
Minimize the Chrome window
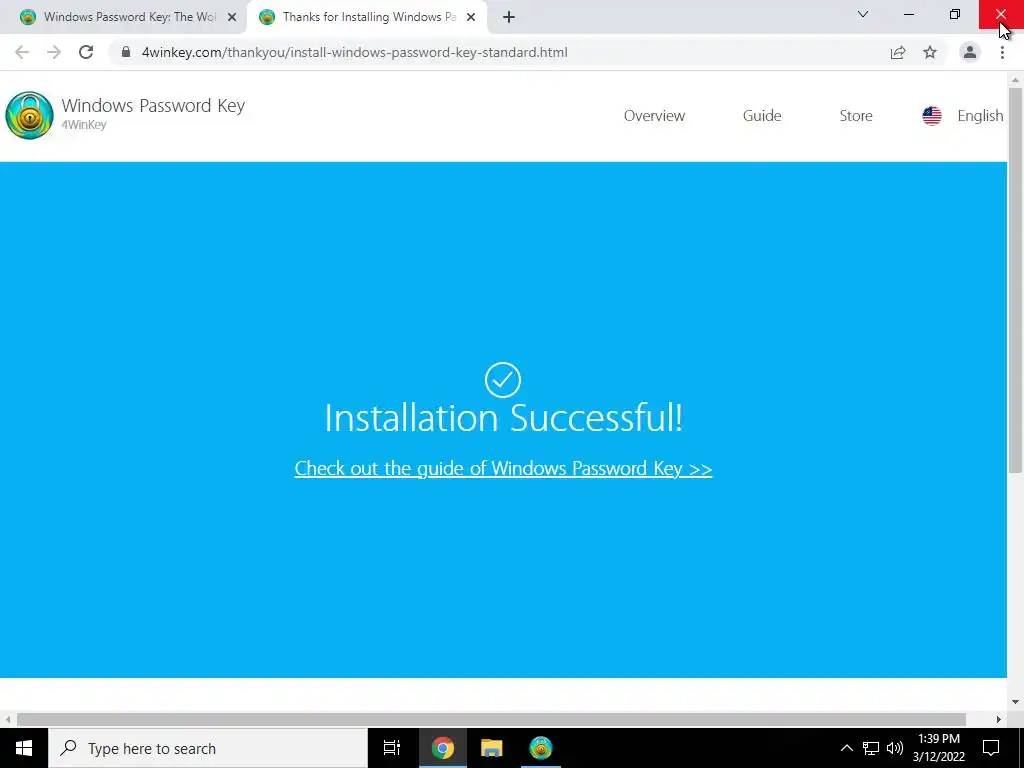(x=908, y=14)
